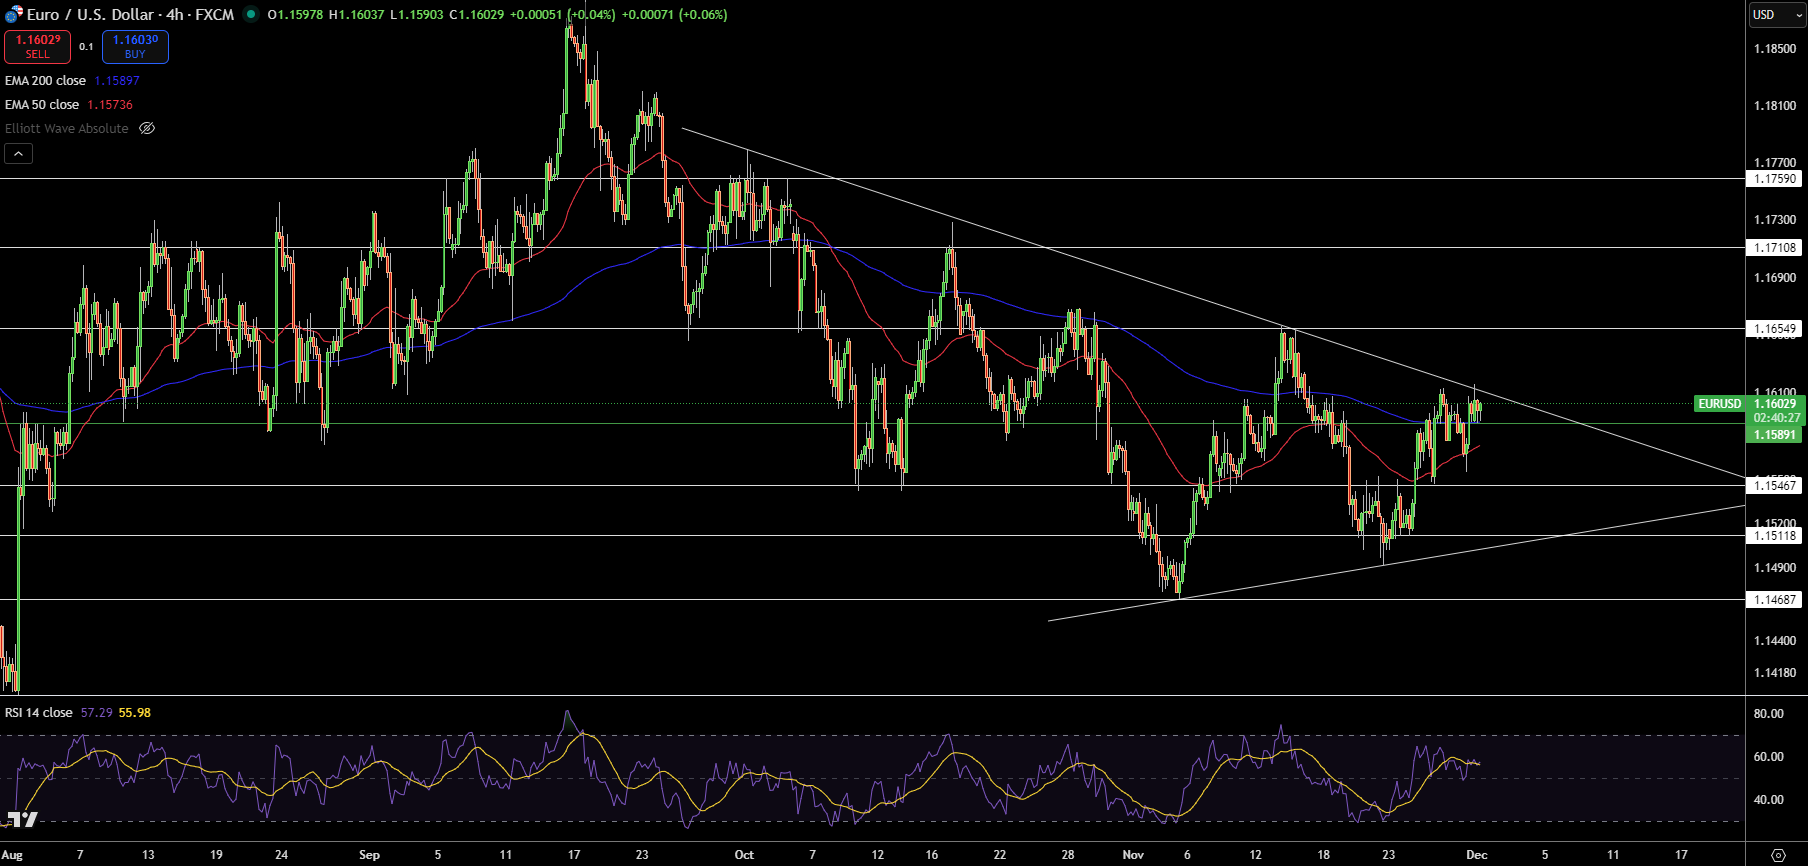Click the RSI average value 55.98
The image size is (1808, 866).
click(x=135, y=712)
